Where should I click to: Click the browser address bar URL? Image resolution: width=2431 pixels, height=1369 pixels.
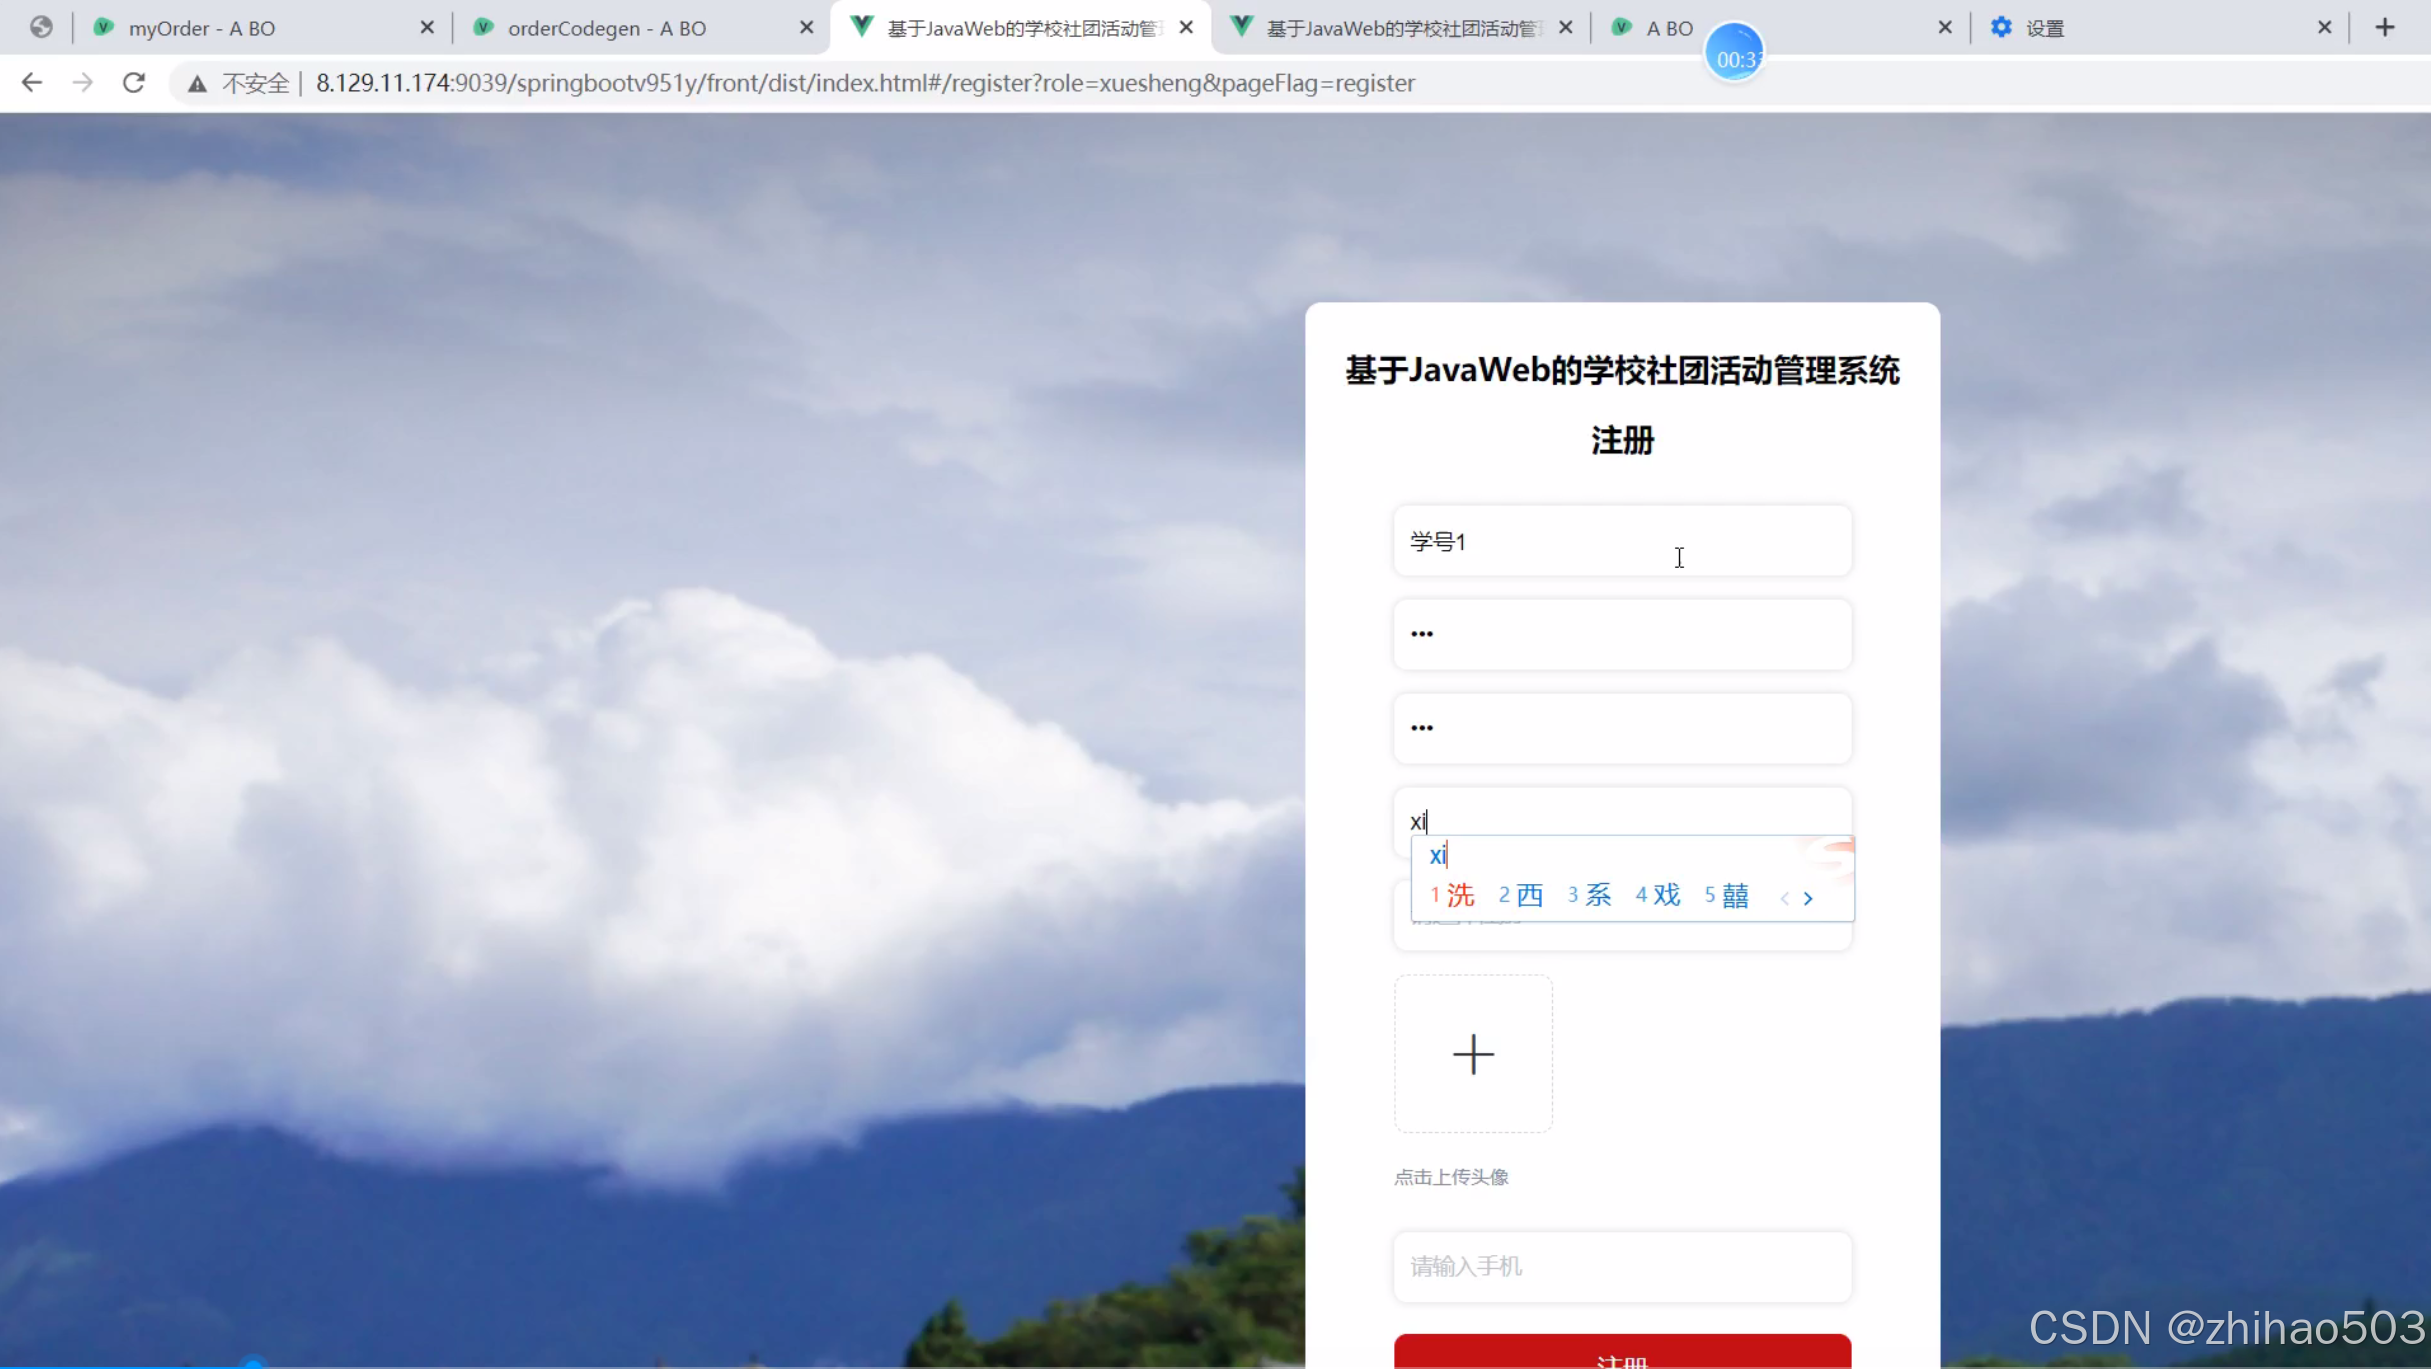[860, 83]
